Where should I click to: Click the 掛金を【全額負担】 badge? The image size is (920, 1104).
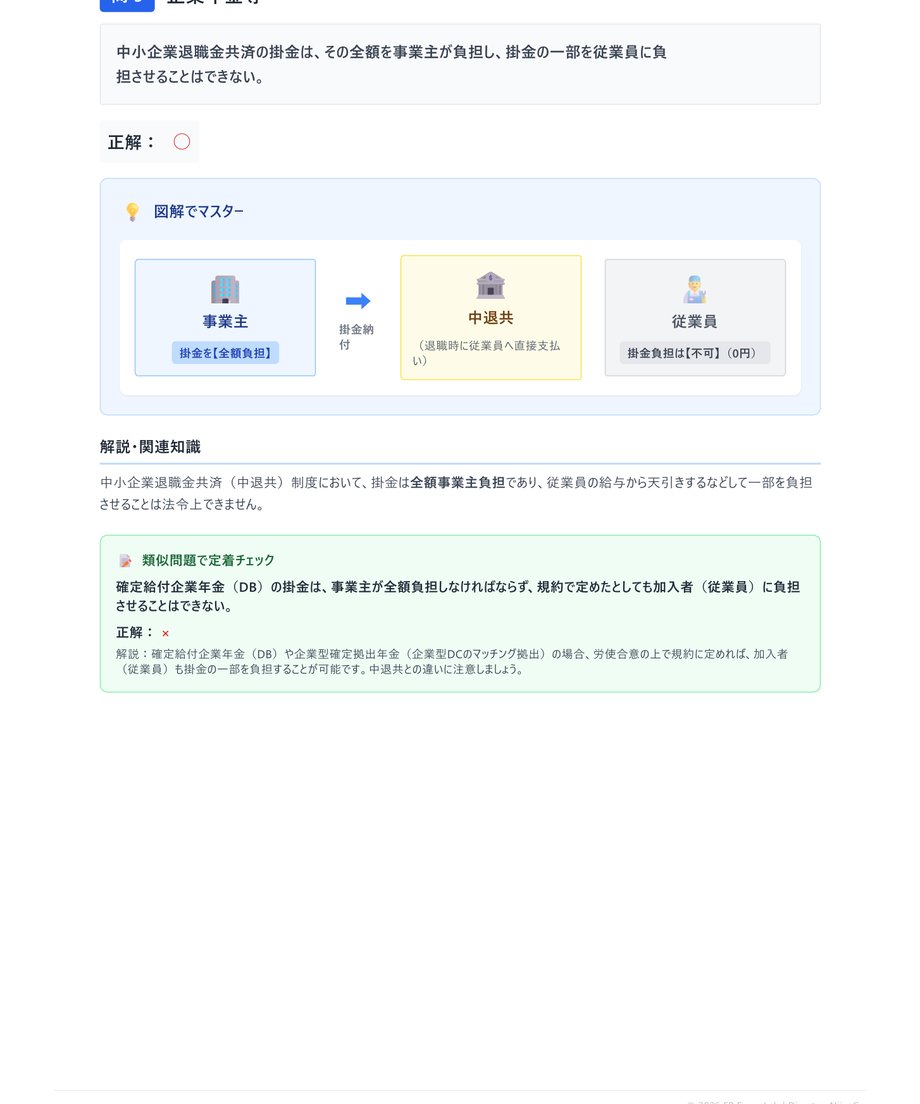point(225,353)
